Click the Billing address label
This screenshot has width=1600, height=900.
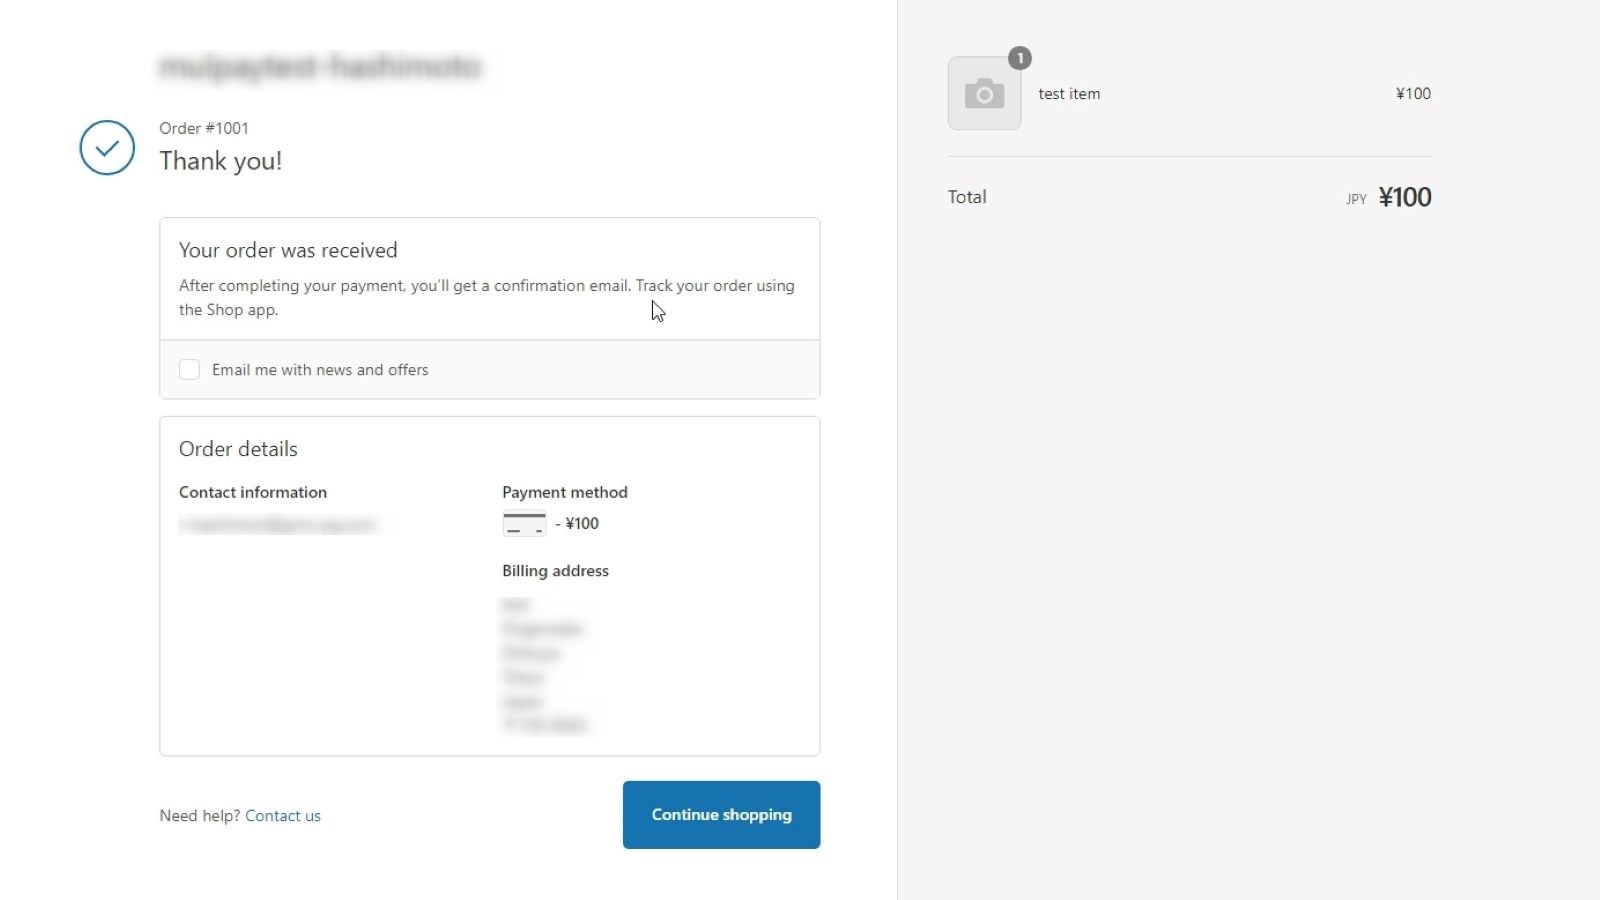click(555, 571)
